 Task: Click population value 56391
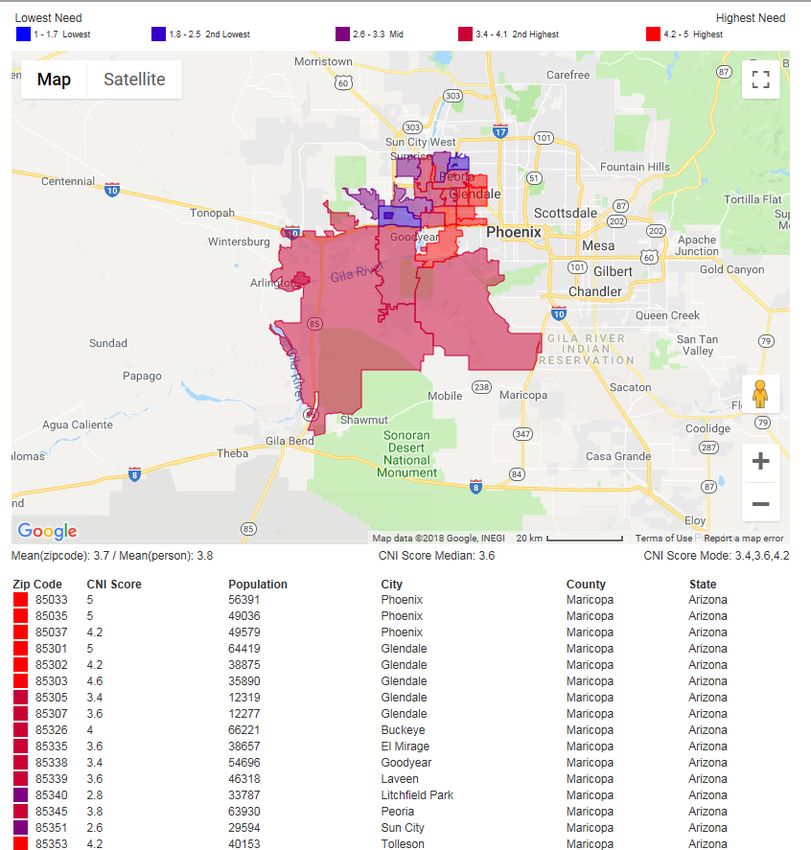pyautogui.click(x=244, y=600)
